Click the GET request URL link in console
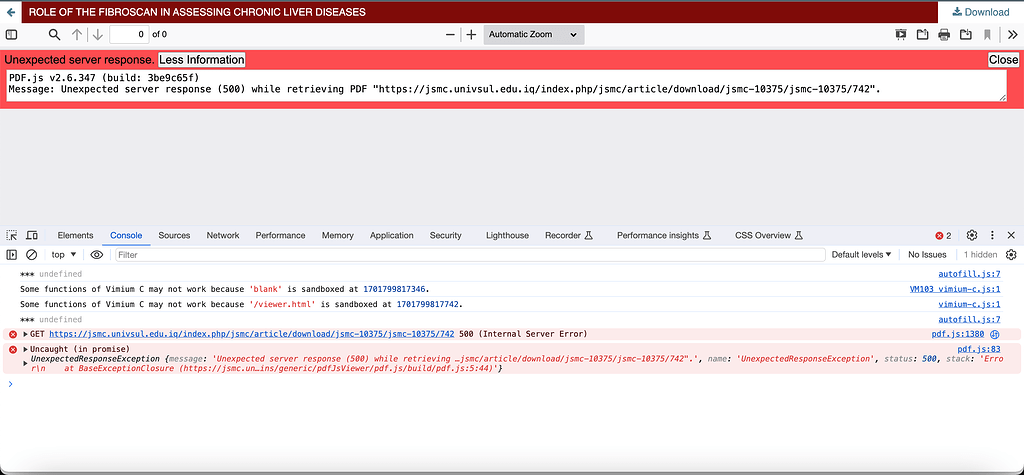The width and height of the screenshot is (1024, 475). tap(251, 334)
